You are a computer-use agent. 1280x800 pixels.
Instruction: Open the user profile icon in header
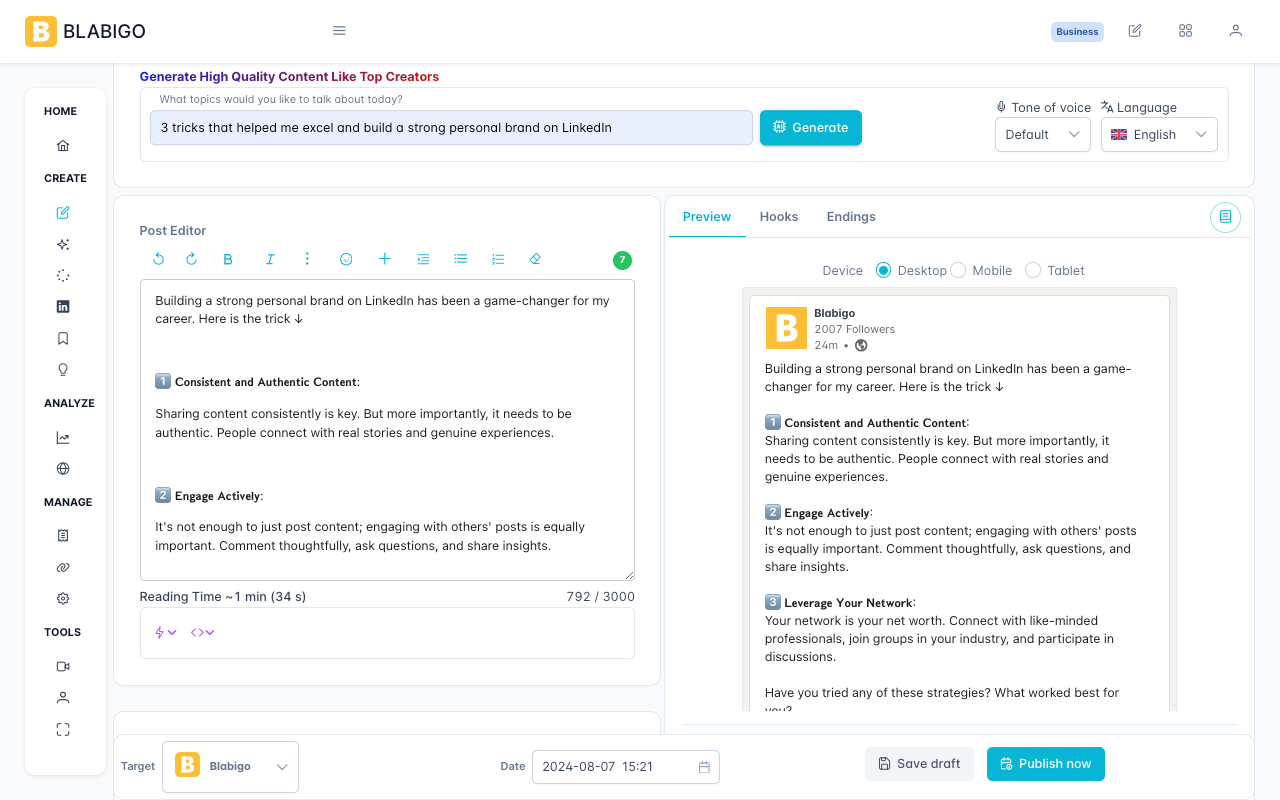(1236, 31)
